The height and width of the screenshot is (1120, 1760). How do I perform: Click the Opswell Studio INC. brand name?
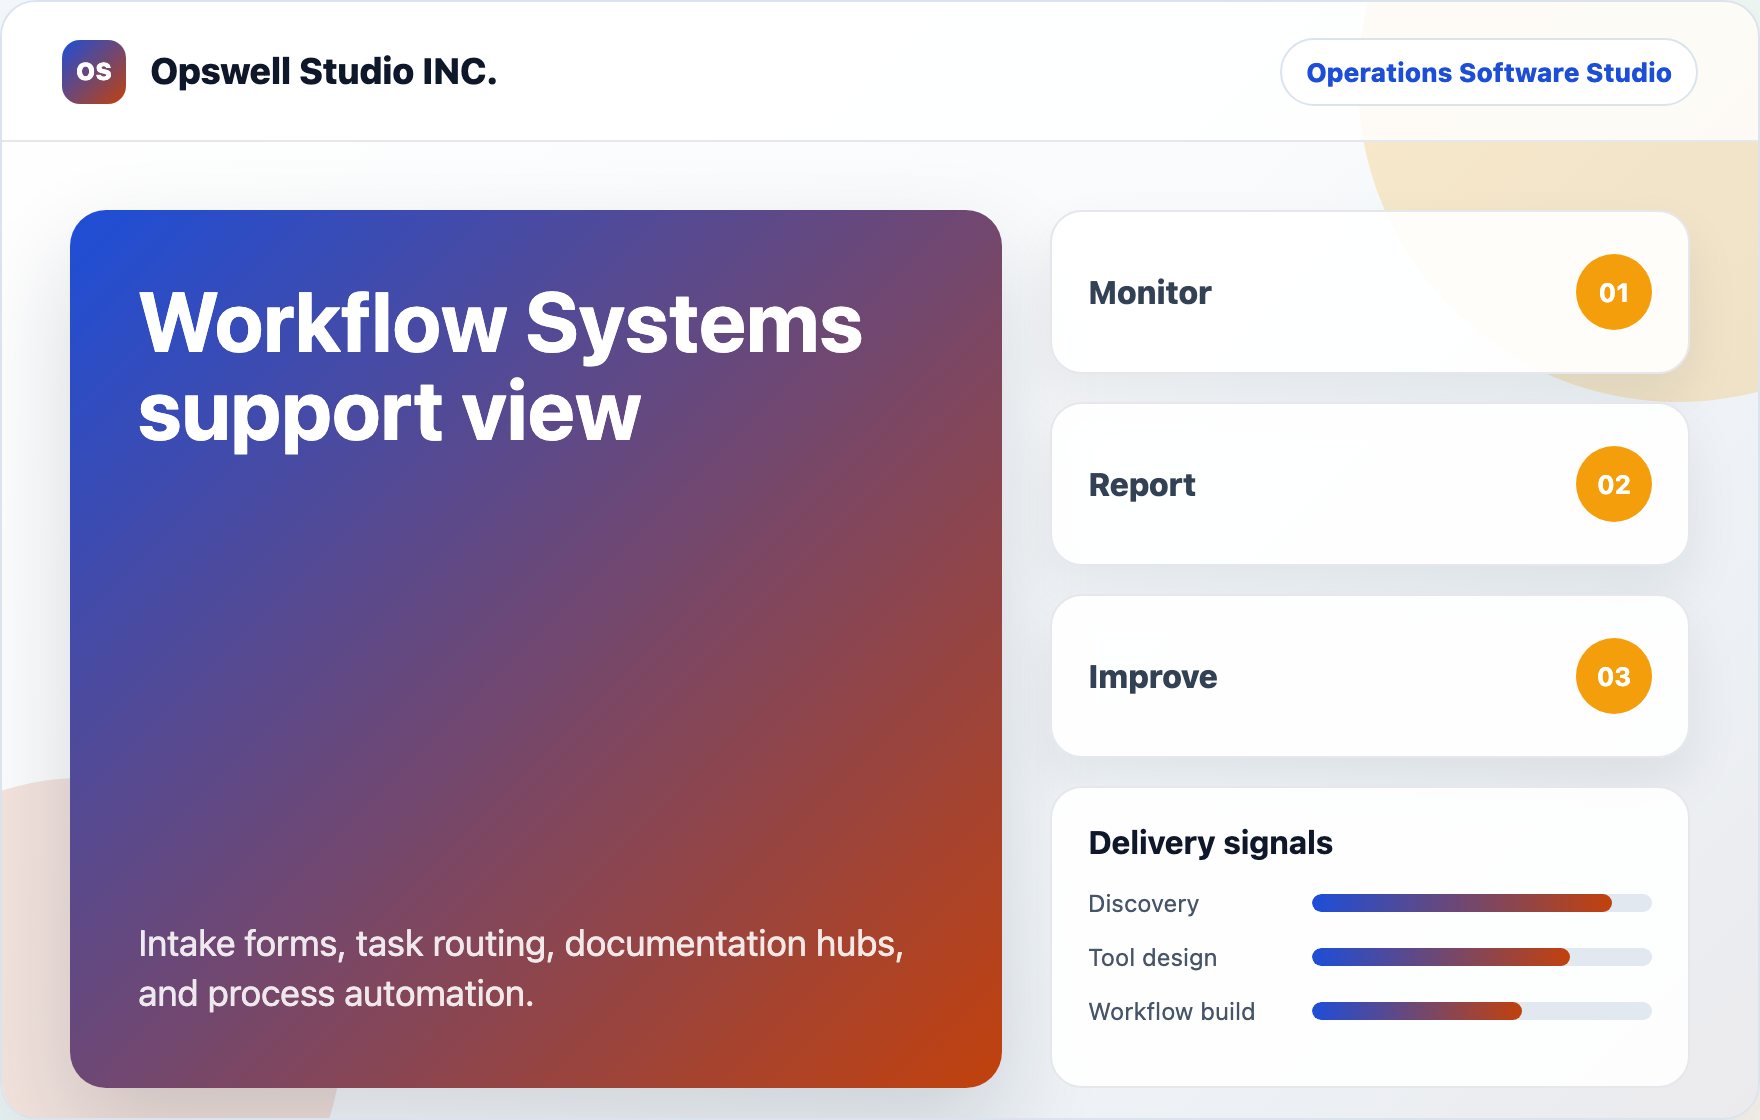323,72
